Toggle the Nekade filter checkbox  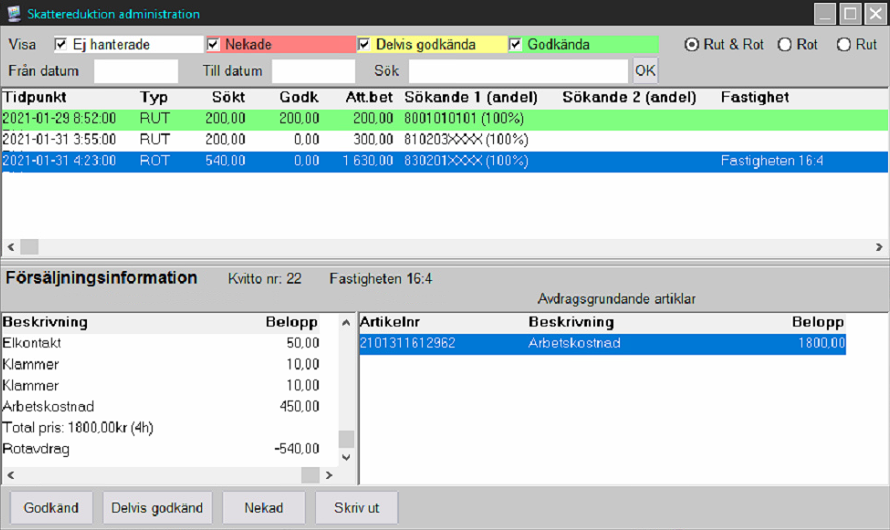coord(213,45)
